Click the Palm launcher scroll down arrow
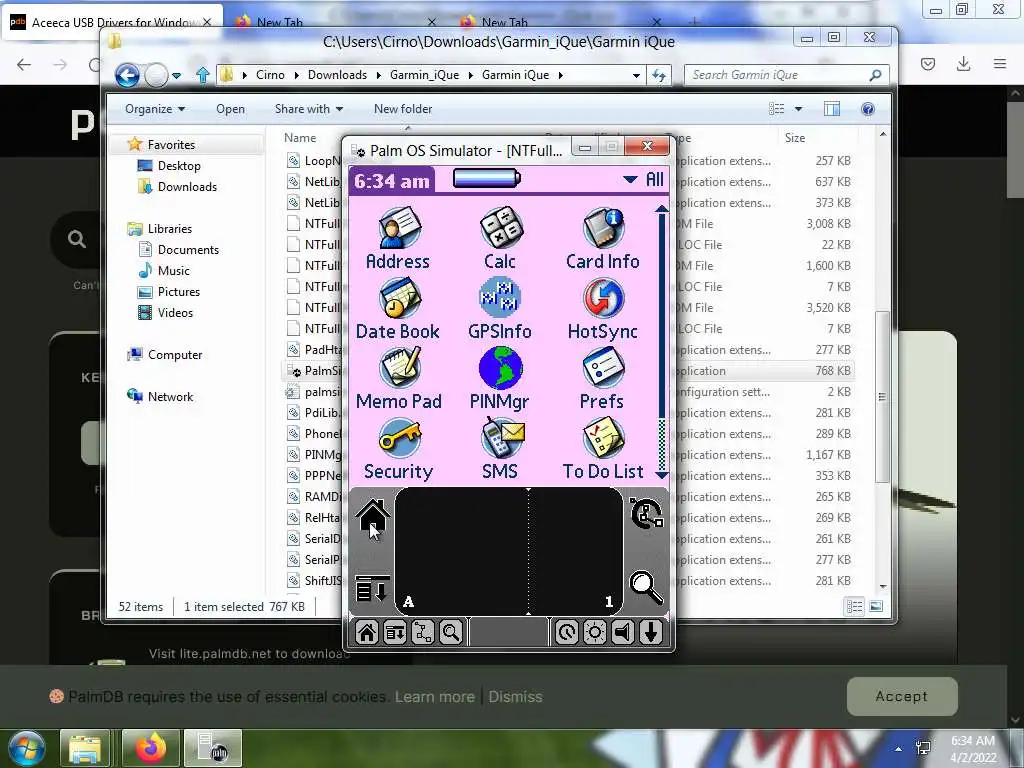The image size is (1024, 768). [x=661, y=475]
